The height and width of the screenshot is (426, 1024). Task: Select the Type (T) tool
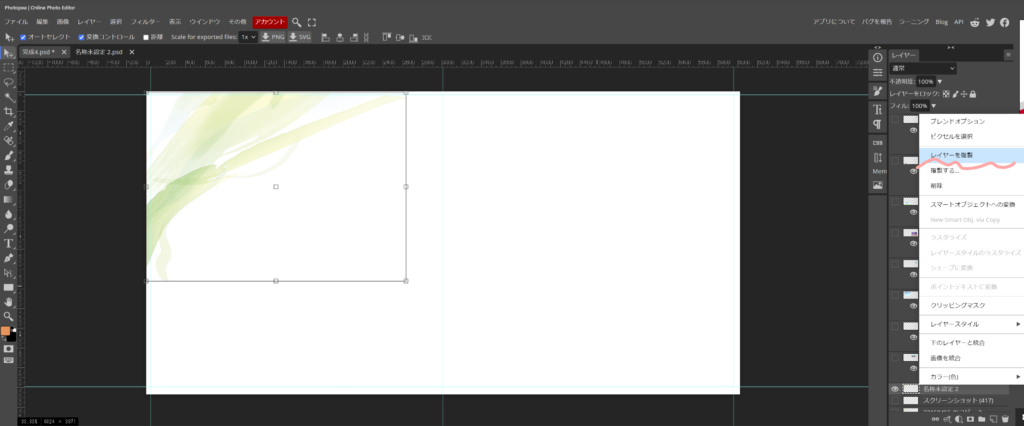[x=8, y=243]
